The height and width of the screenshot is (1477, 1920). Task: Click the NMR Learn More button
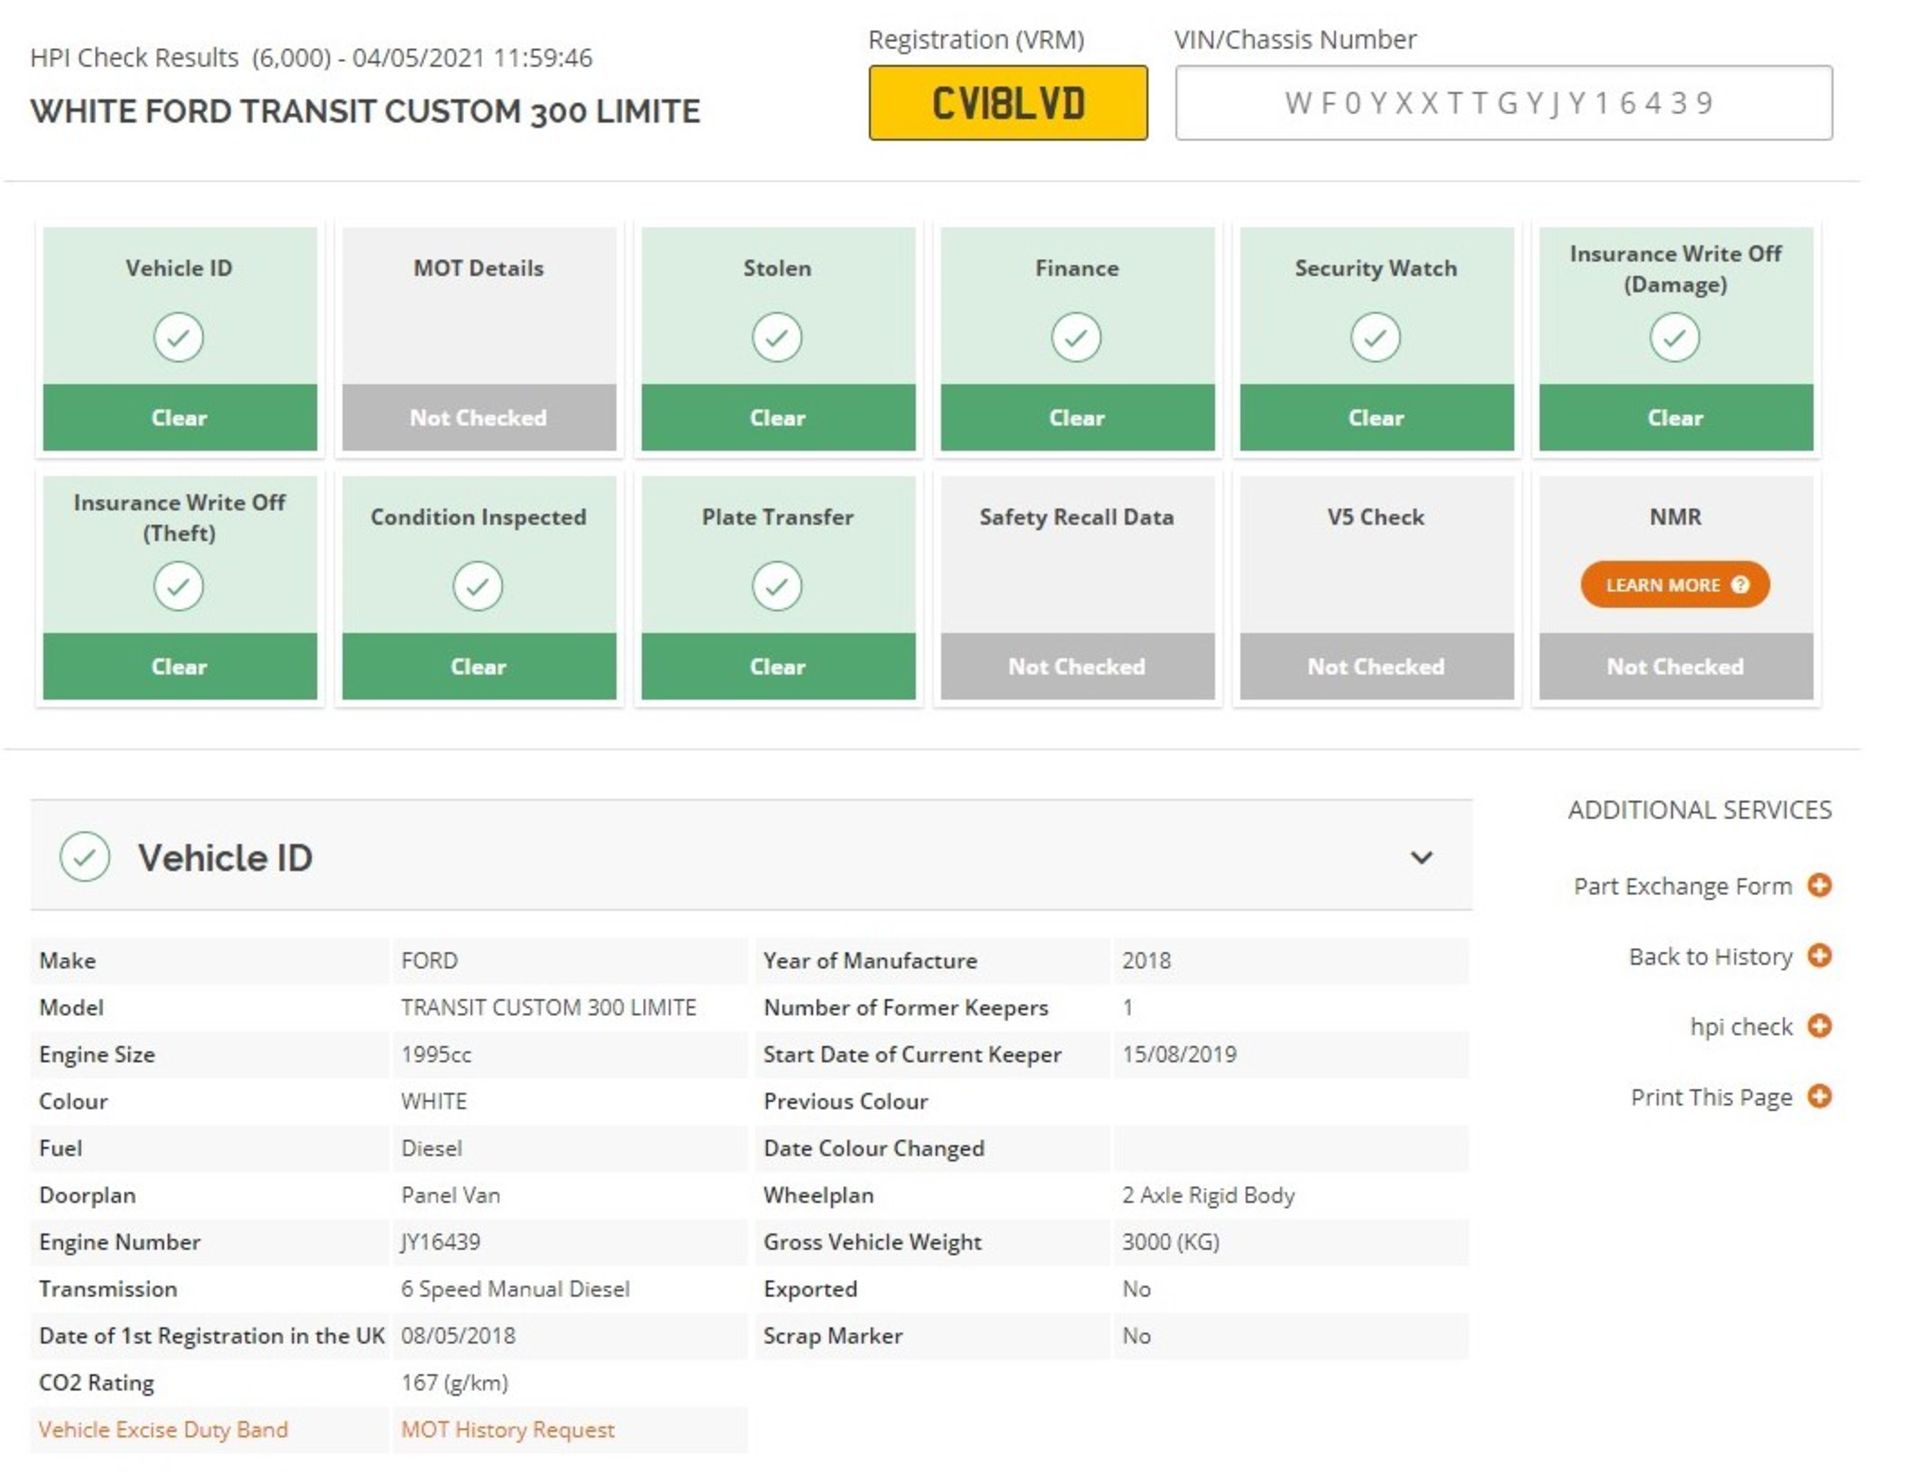(1675, 585)
